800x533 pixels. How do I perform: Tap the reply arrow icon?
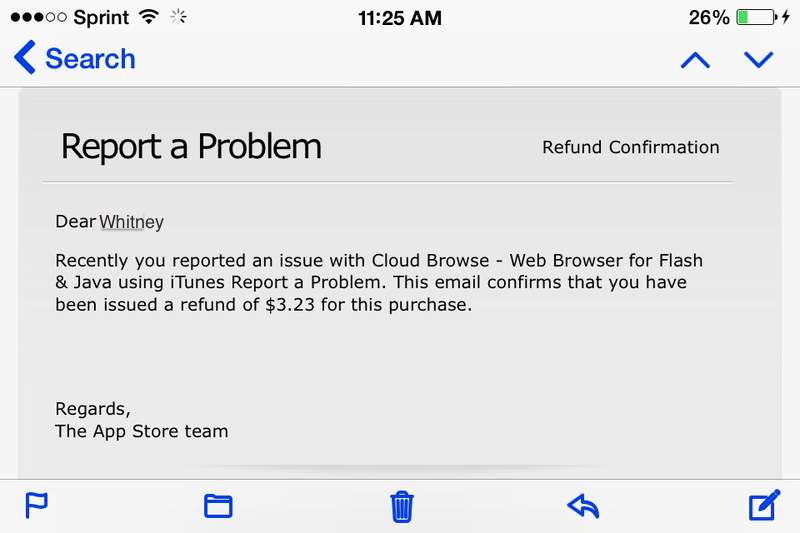583,506
